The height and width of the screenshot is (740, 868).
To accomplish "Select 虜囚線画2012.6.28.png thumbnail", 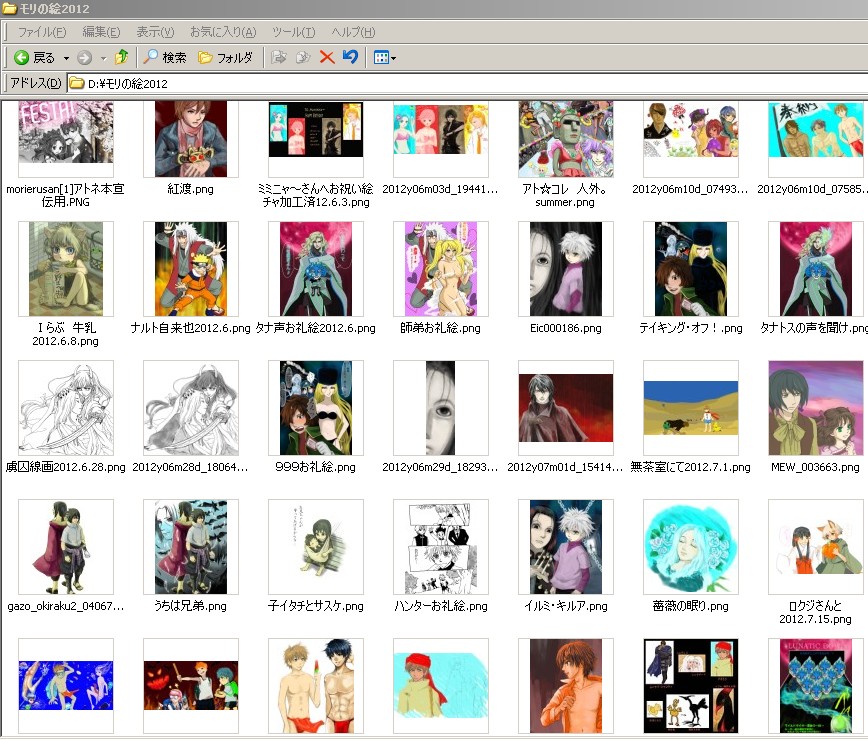I will 66,408.
